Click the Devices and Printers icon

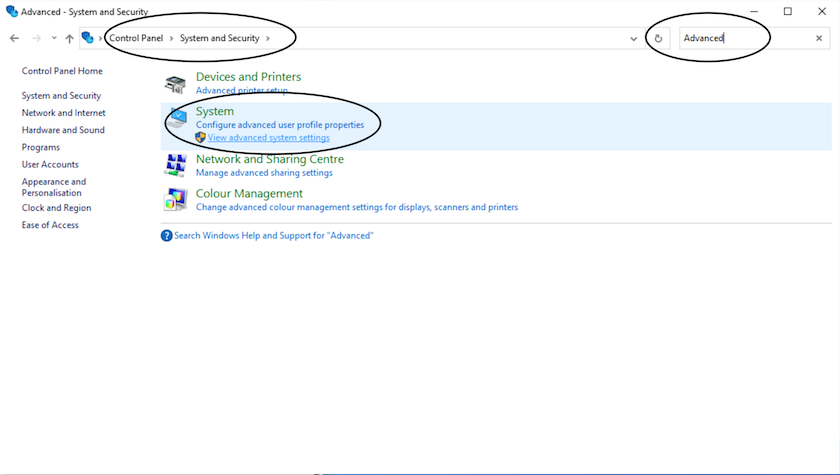pyautogui.click(x=176, y=83)
